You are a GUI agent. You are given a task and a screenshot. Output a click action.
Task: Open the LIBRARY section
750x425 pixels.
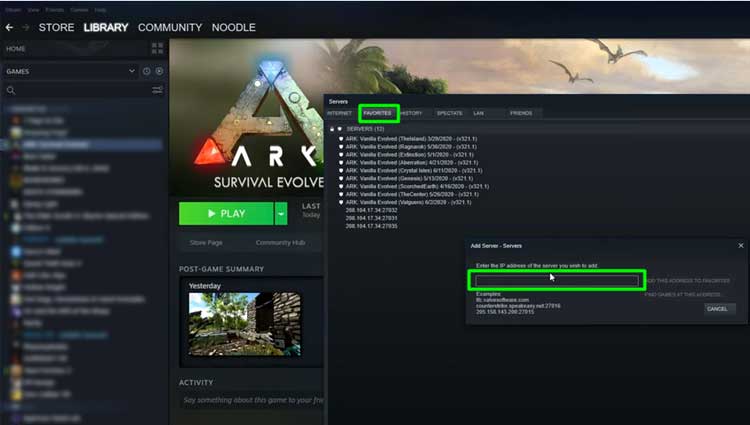(106, 28)
